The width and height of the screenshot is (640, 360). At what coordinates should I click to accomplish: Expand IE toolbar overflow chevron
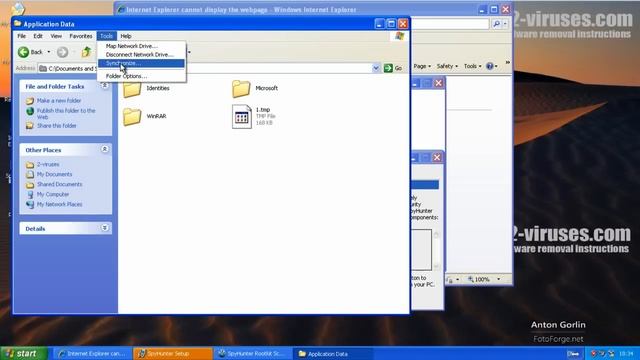tap(507, 62)
